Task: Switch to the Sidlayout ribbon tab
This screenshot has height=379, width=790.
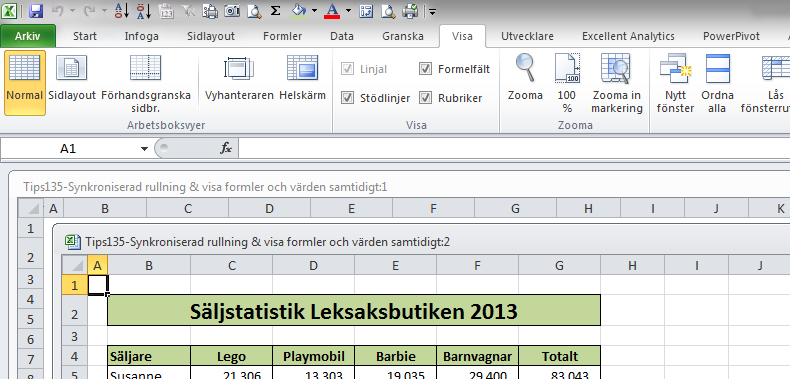Action: tap(211, 36)
